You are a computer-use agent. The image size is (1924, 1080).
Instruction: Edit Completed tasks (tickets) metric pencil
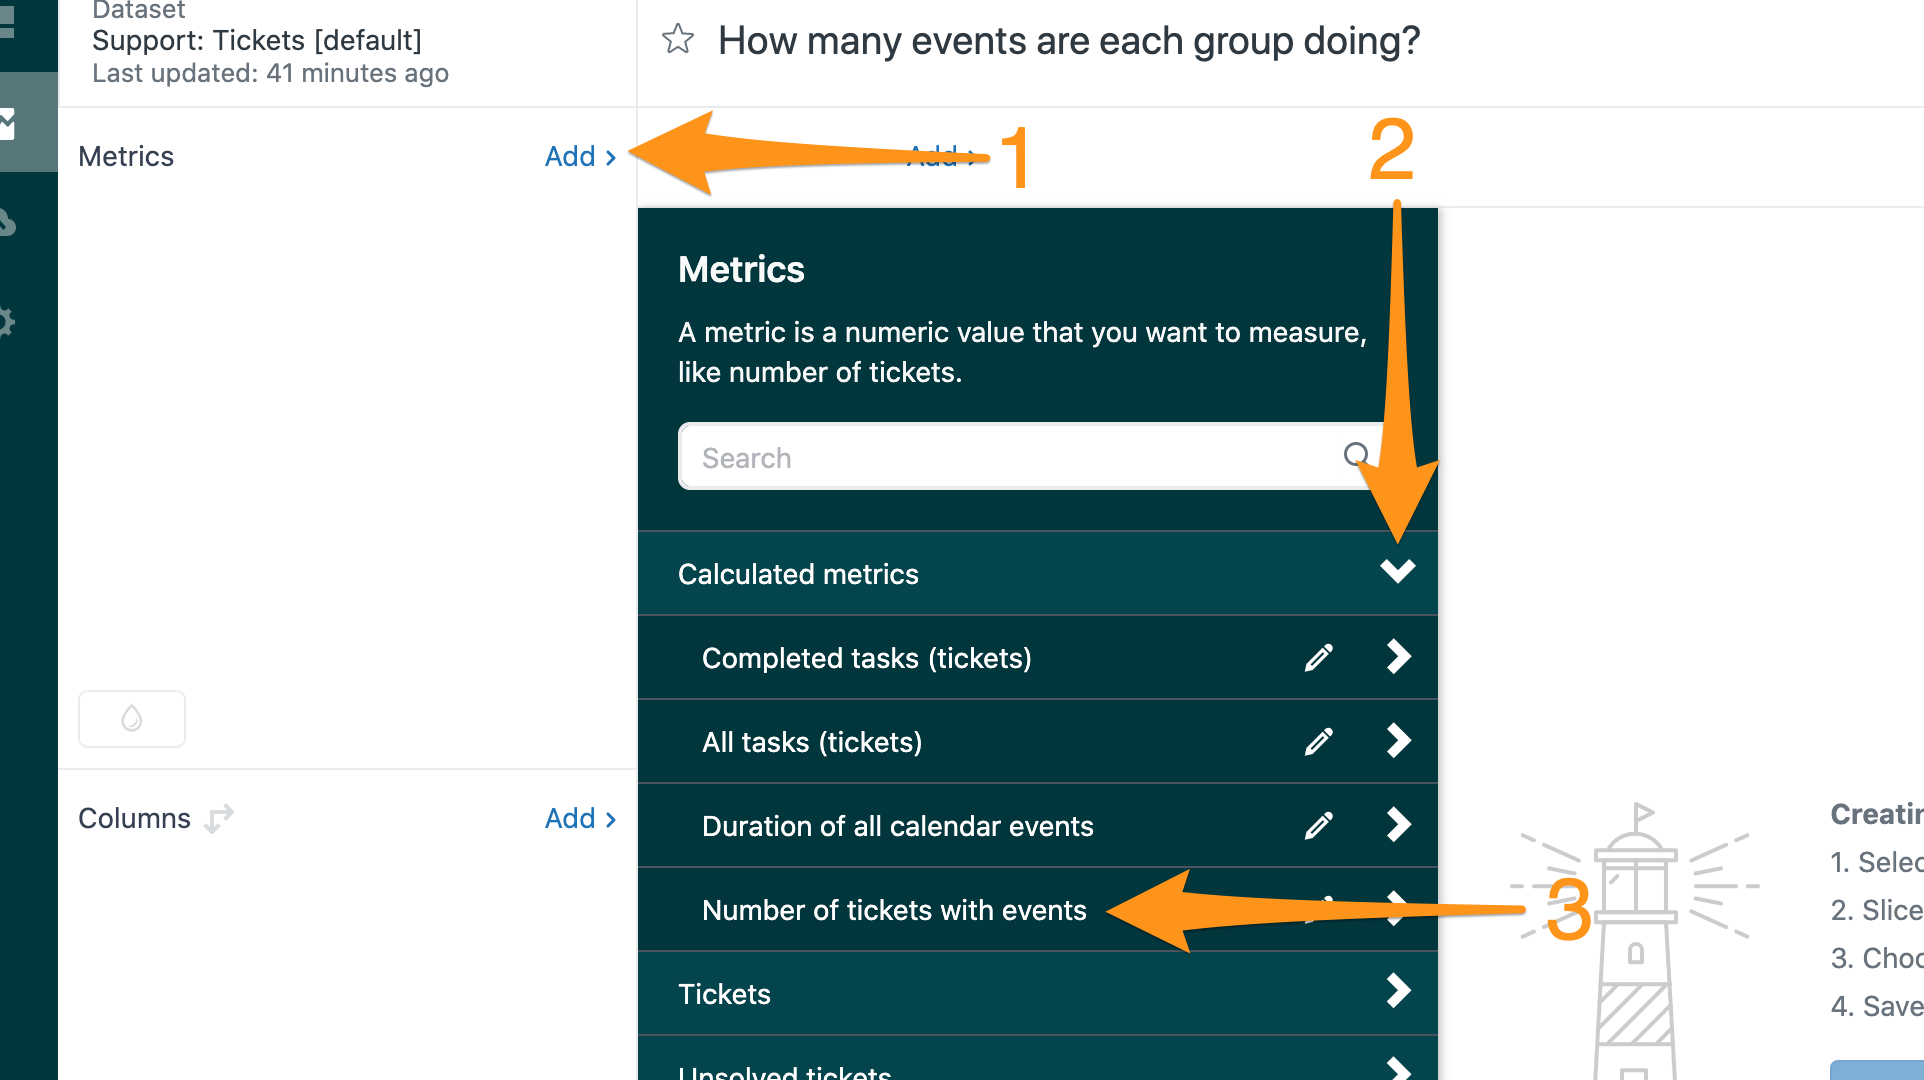pos(1318,657)
